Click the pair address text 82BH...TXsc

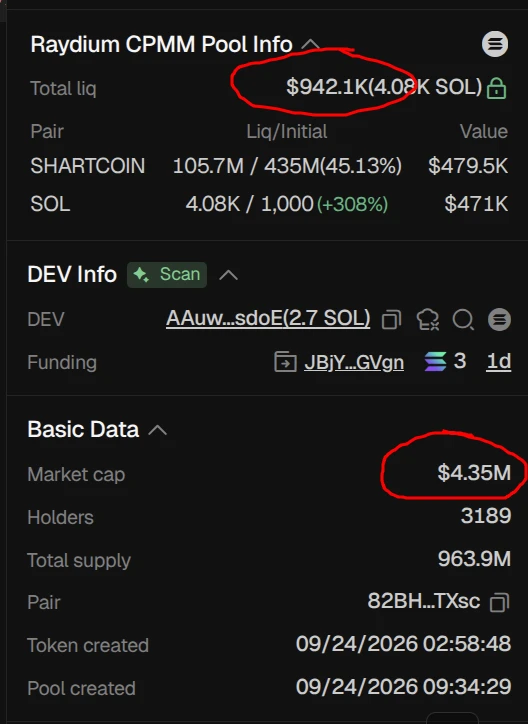(424, 601)
